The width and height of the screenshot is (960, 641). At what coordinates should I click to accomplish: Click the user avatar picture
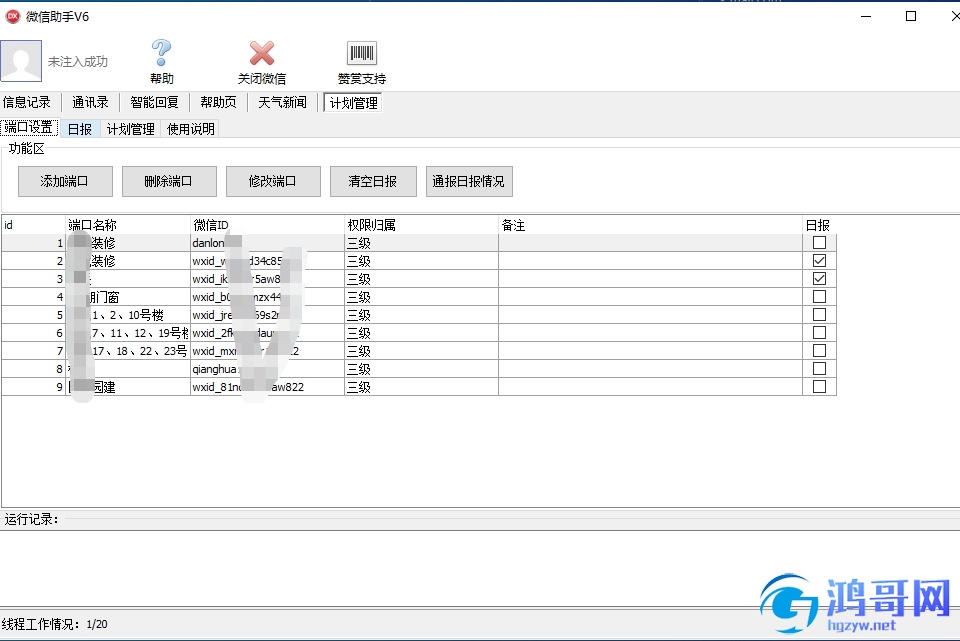pyautogui.click(x=21, y=61)
